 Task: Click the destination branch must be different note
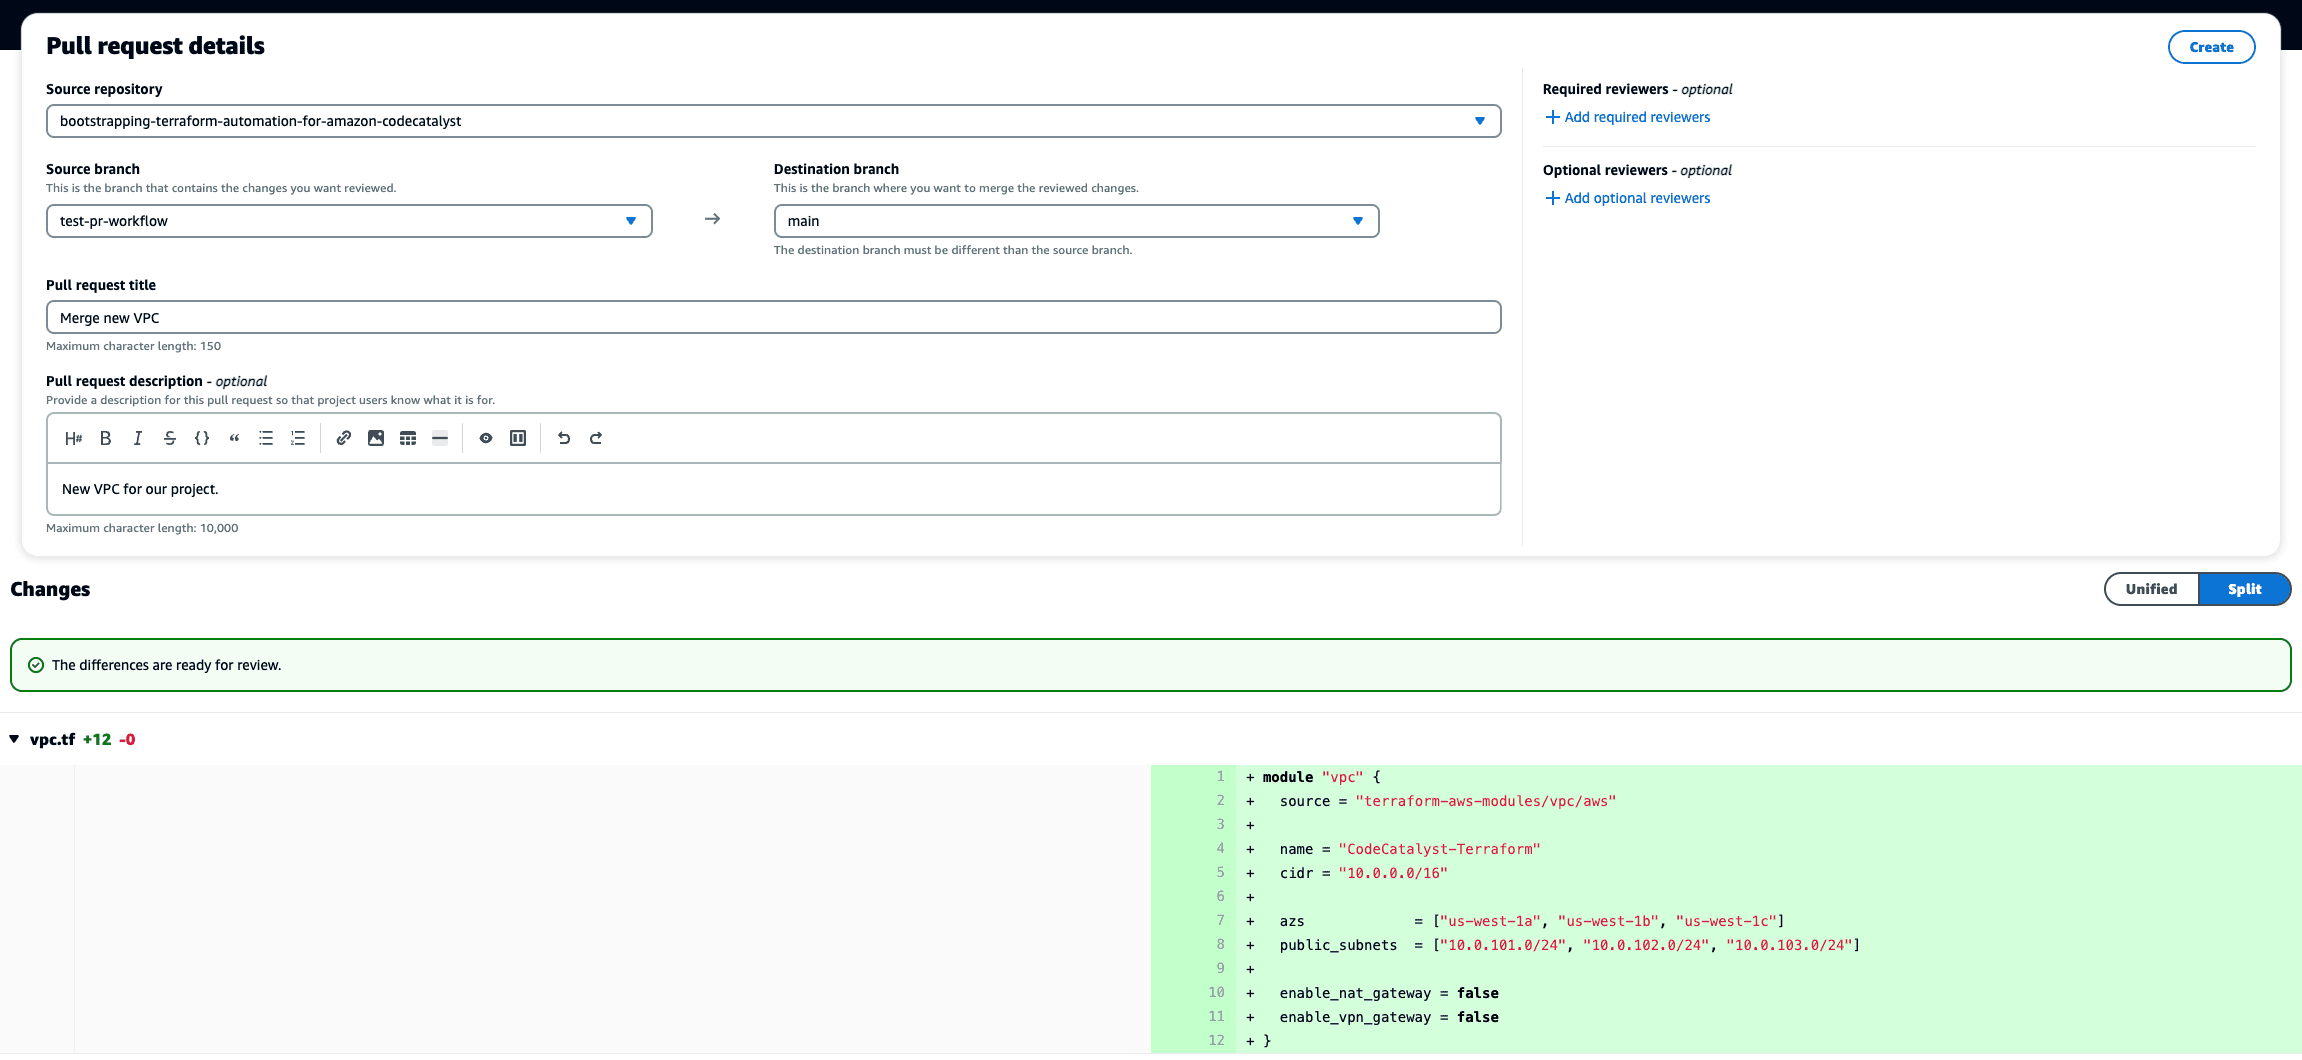pos(953,250)
